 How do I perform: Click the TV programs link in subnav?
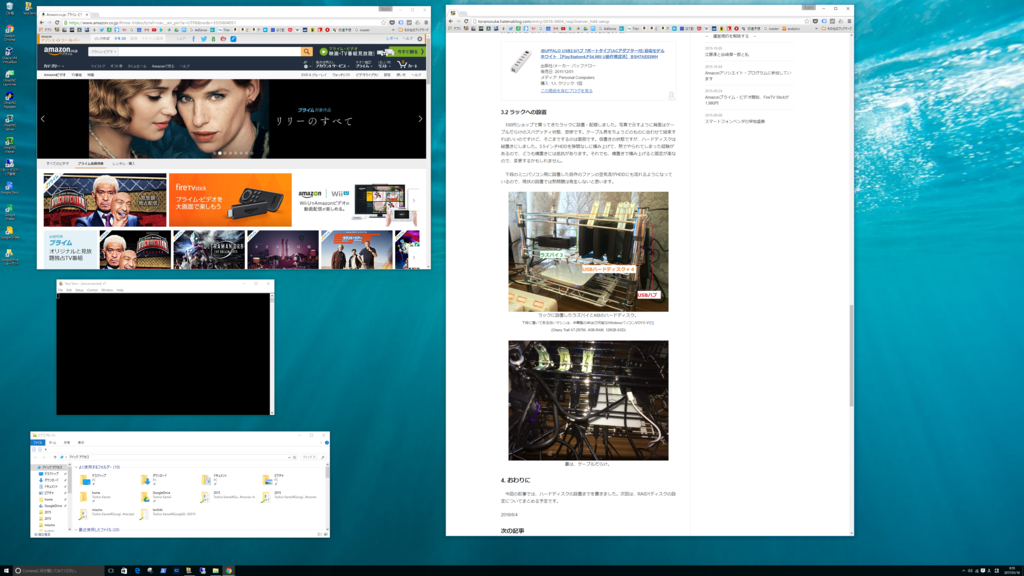(77, 75)
